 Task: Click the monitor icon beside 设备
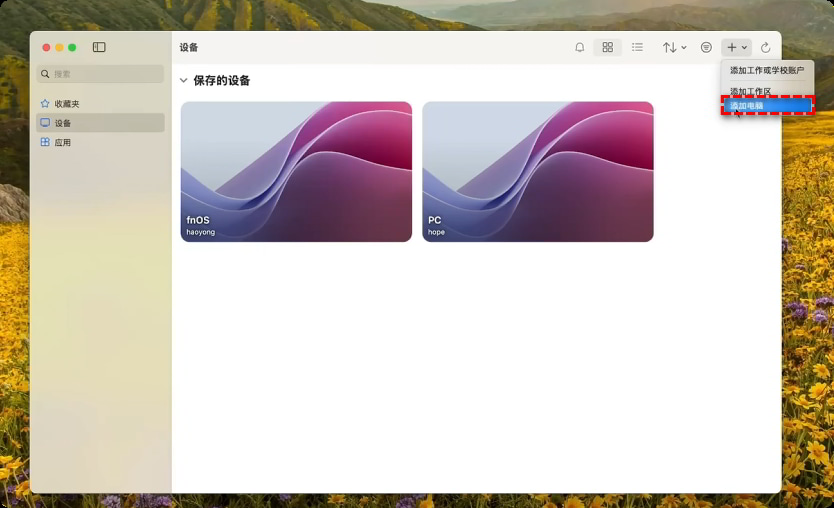tap(45, 123)
